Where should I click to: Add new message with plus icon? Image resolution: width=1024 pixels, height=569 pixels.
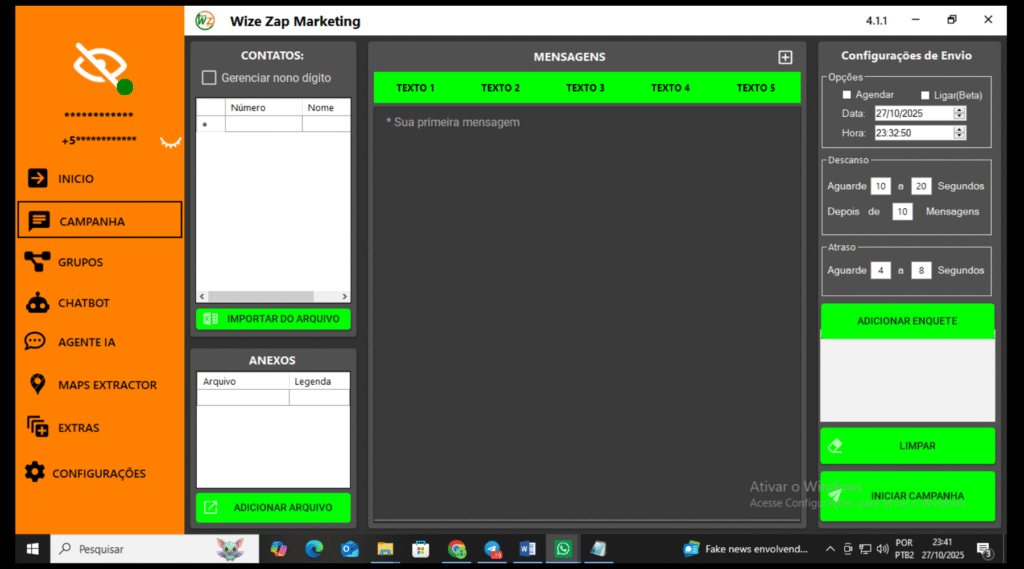[x=785, y=58]
